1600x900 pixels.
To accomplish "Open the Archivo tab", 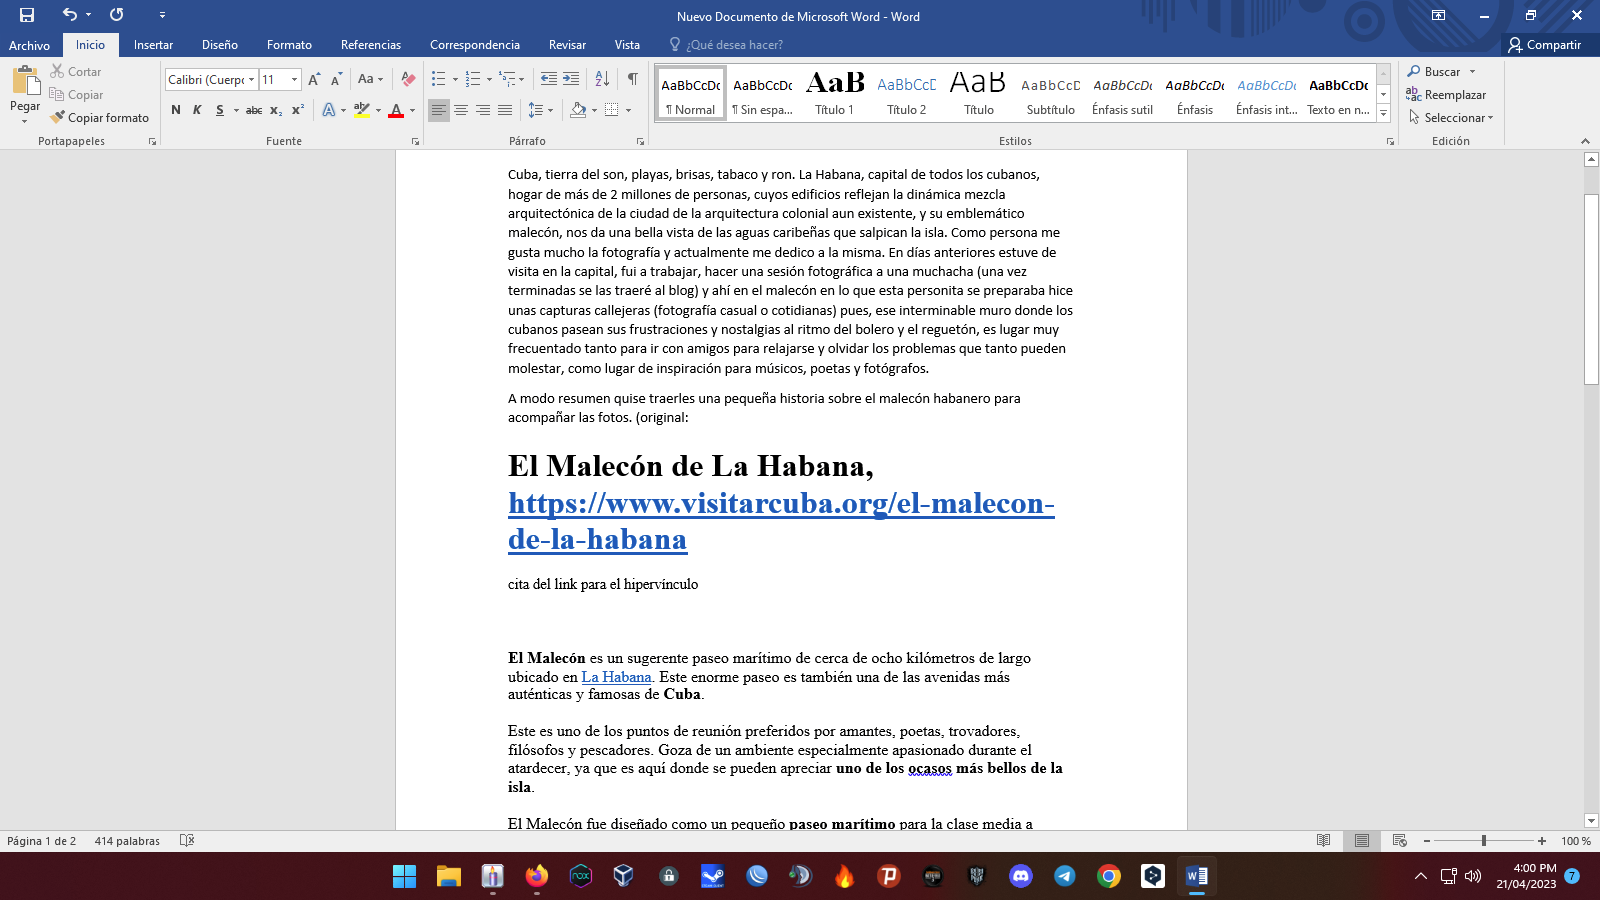I will tap(30, 45).
